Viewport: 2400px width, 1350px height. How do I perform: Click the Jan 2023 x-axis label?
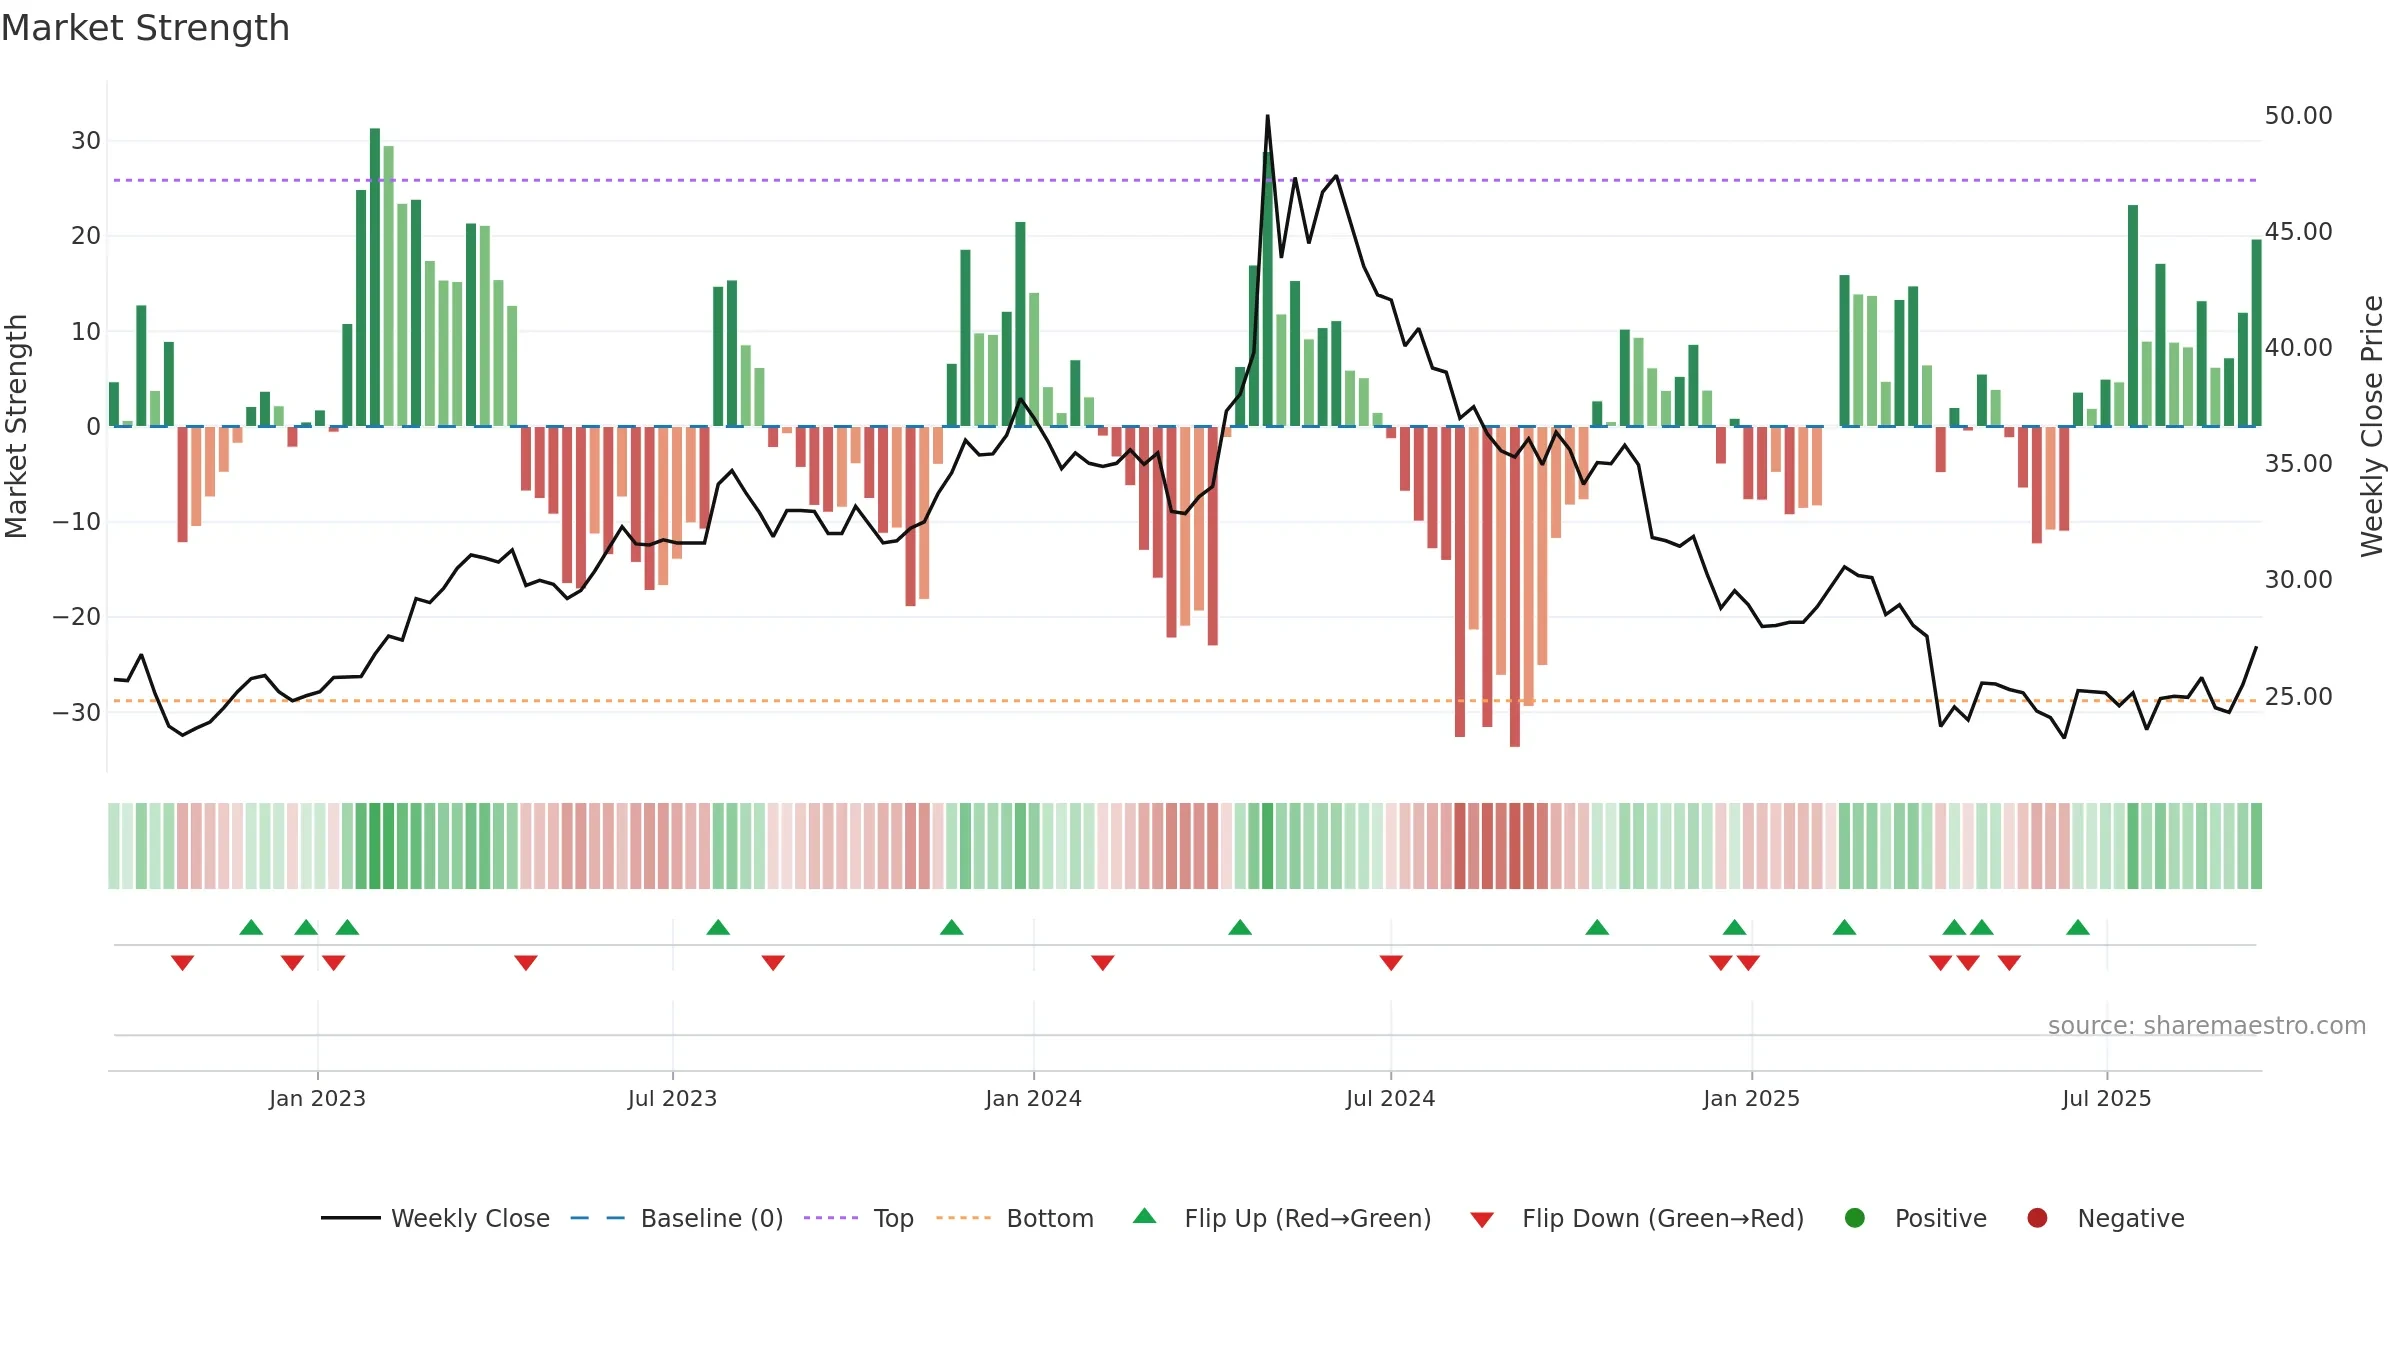(317, 1098)
